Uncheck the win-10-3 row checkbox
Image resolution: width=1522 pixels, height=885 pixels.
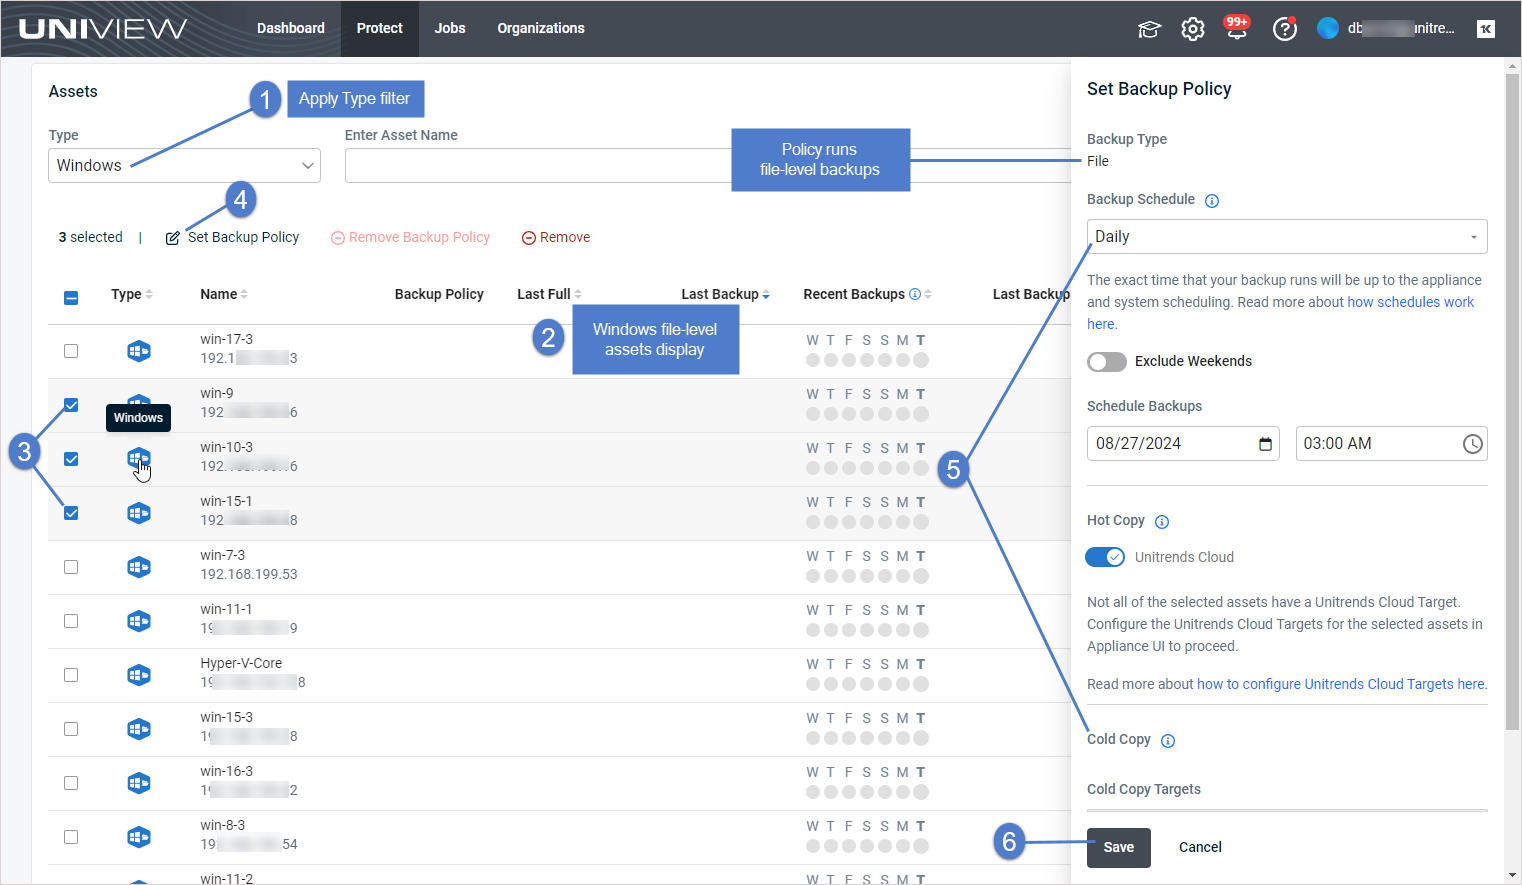71,459
